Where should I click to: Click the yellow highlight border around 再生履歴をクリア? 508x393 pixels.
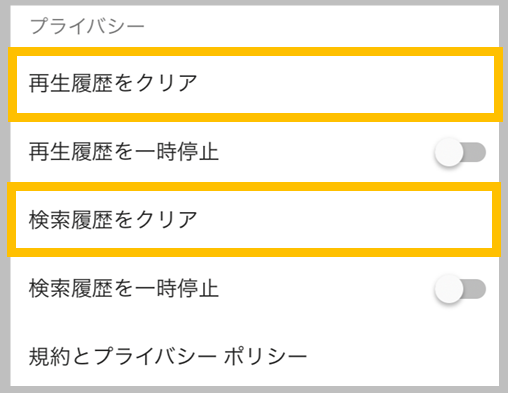pos(255,52)
